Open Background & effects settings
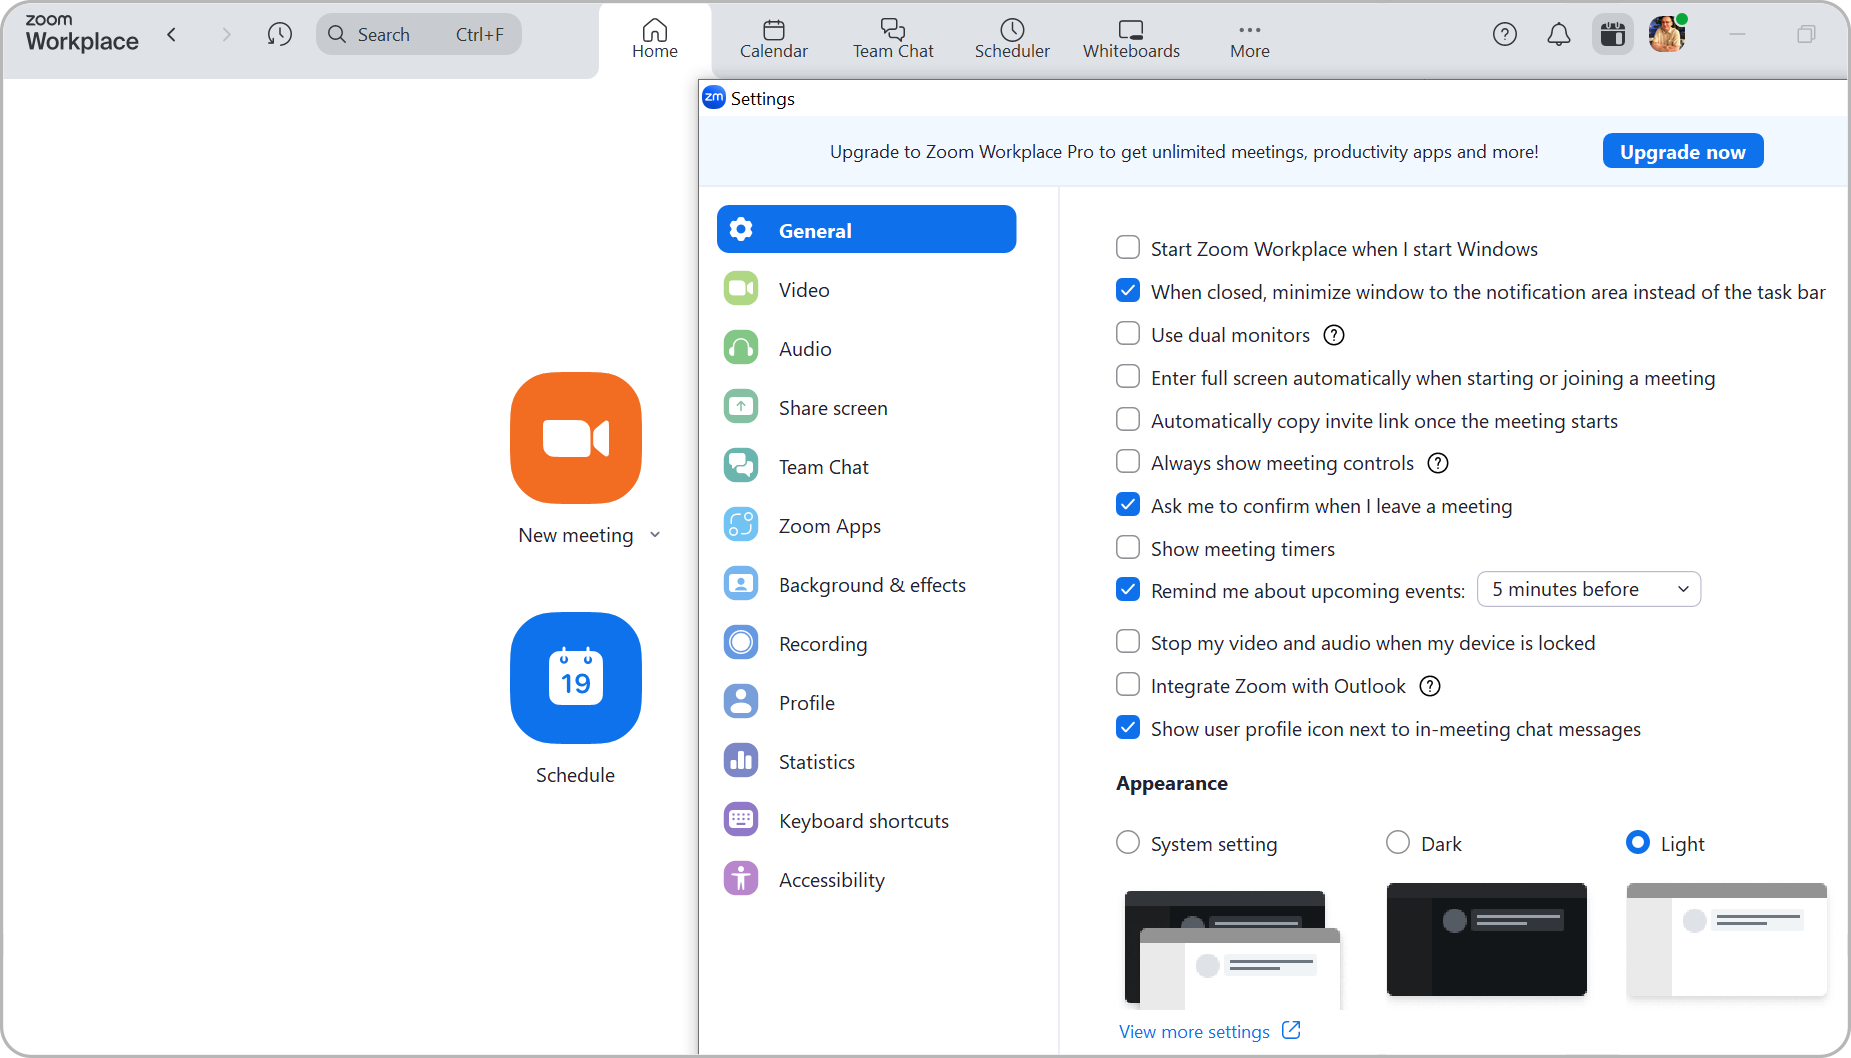1851x1058 pixels. [871, 584]
